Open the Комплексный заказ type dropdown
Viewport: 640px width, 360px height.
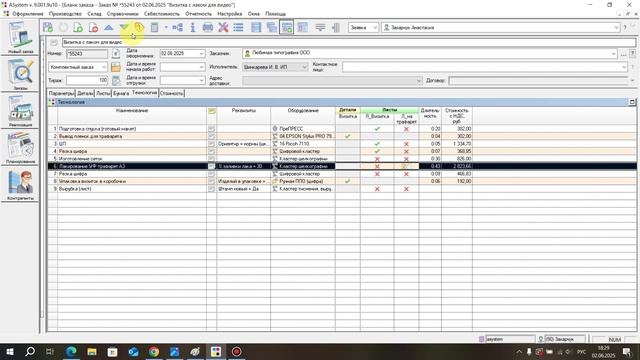pos(104,67)
